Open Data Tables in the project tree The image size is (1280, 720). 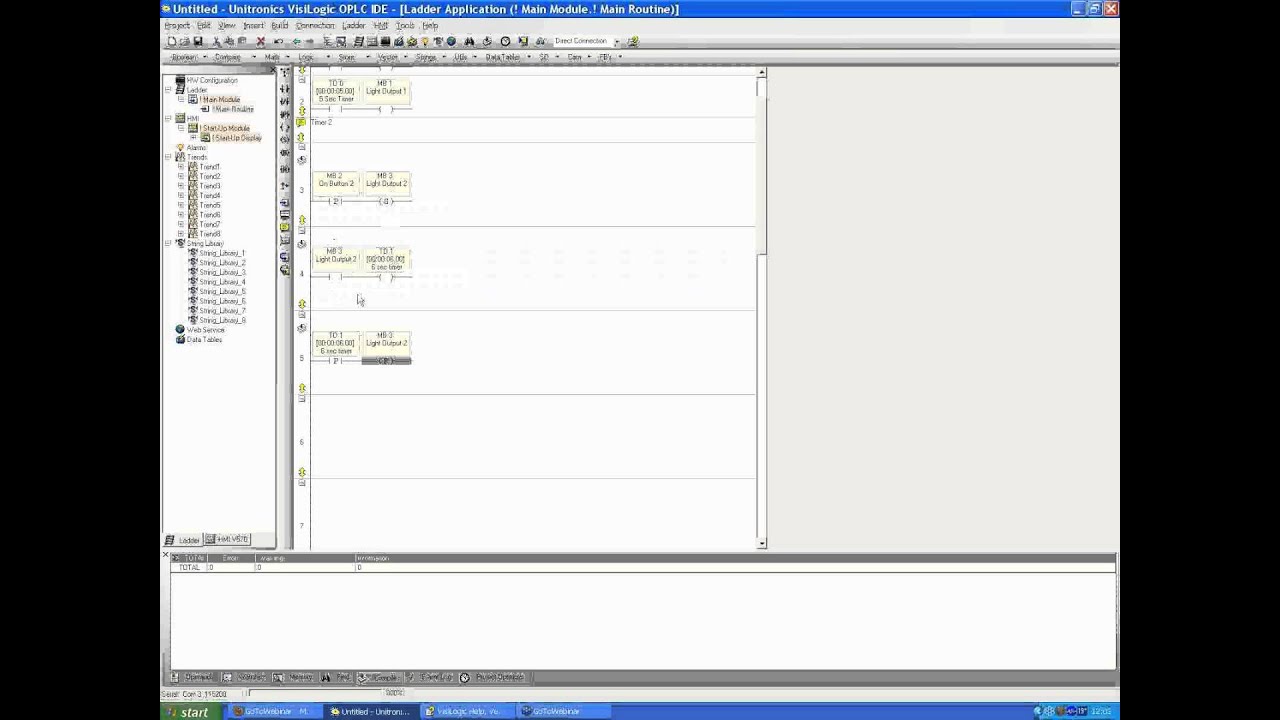(204, 340)
